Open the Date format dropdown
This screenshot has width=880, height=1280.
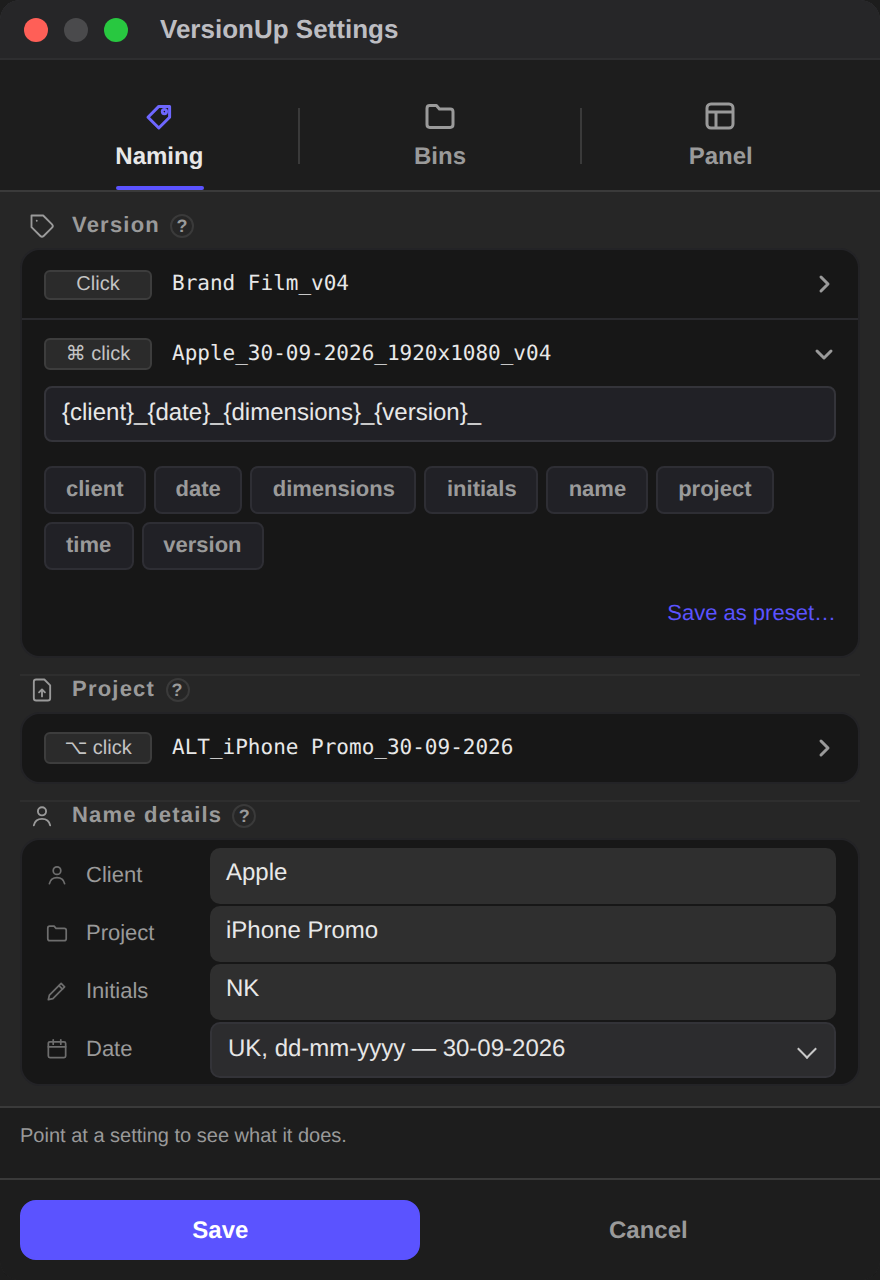523,1050
